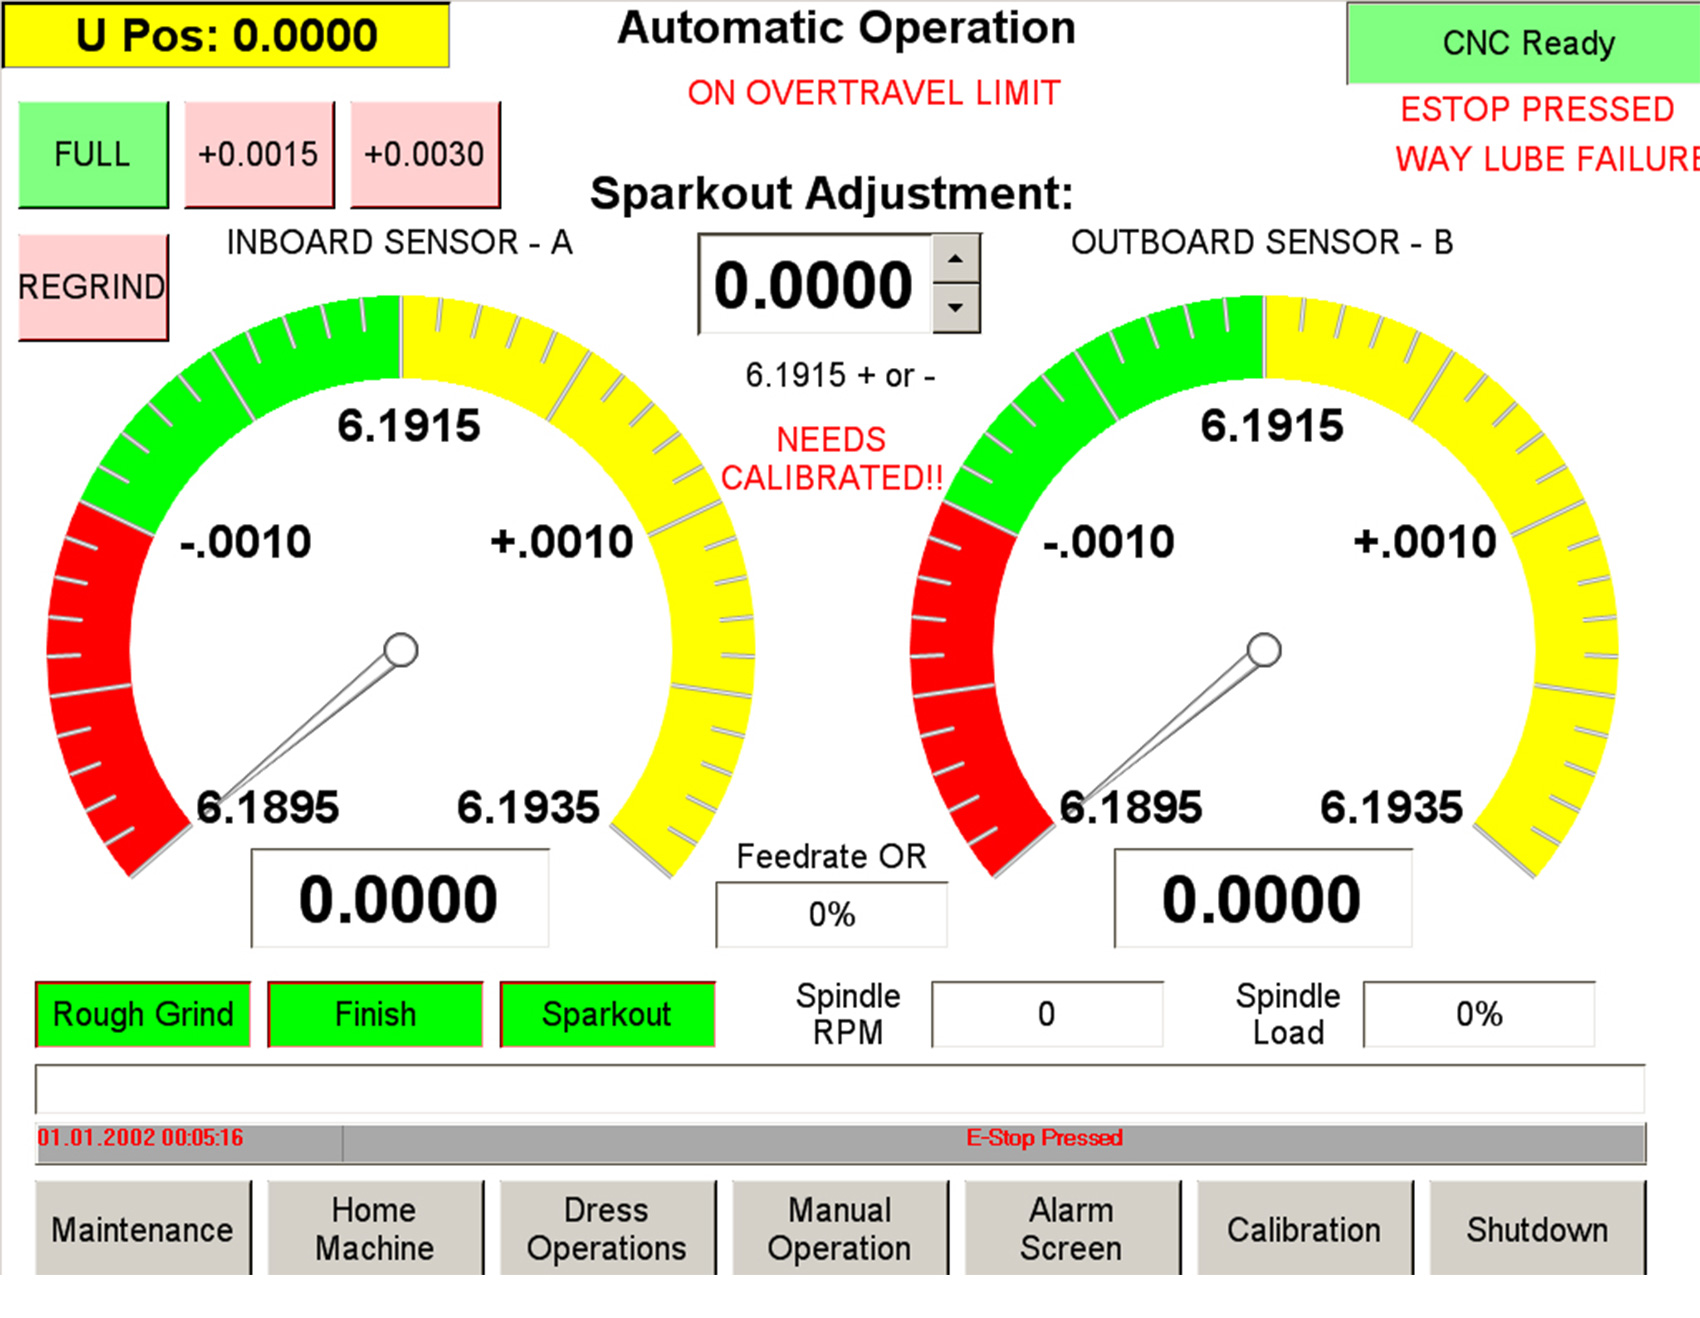Screen dimensions: 1700x1318
Task: Open the Maintenance screen
Action: click(x=143, y=1228)
